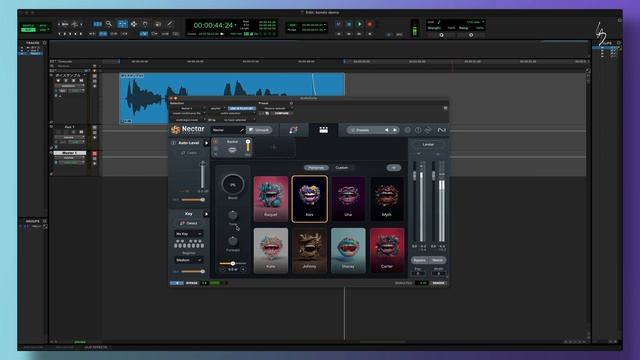Switch to the Custom tab

(x=342, y=168)
